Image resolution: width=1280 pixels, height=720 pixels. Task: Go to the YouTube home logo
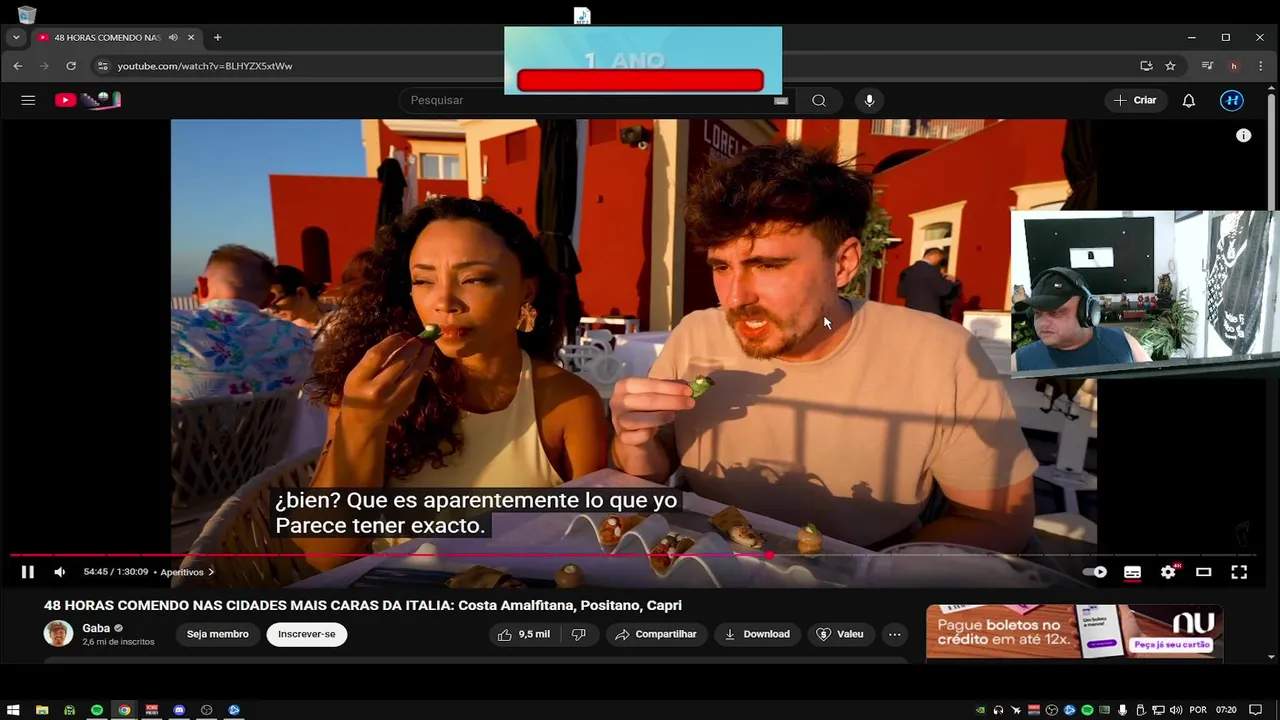pos(88,100)
